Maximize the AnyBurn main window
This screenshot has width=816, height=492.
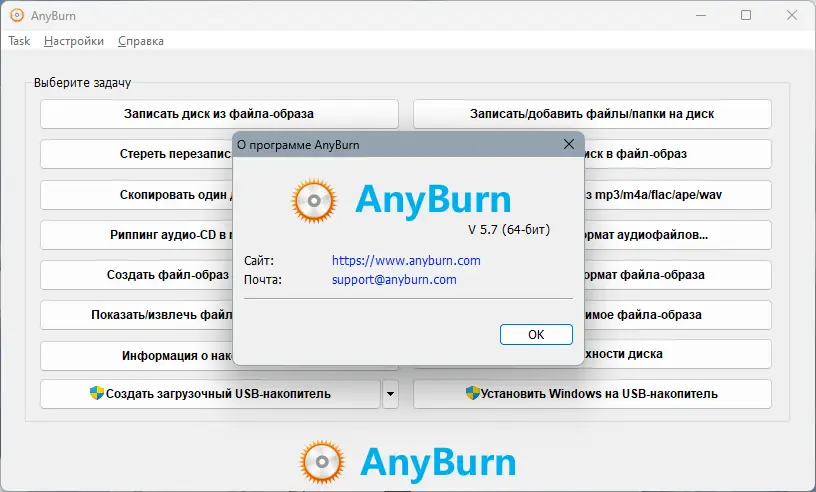point(746,15)
